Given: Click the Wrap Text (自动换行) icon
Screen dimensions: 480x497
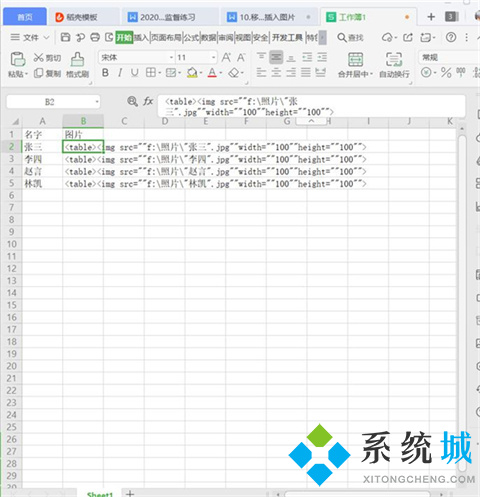Looking at the screenshot, I should coord(394,59).
